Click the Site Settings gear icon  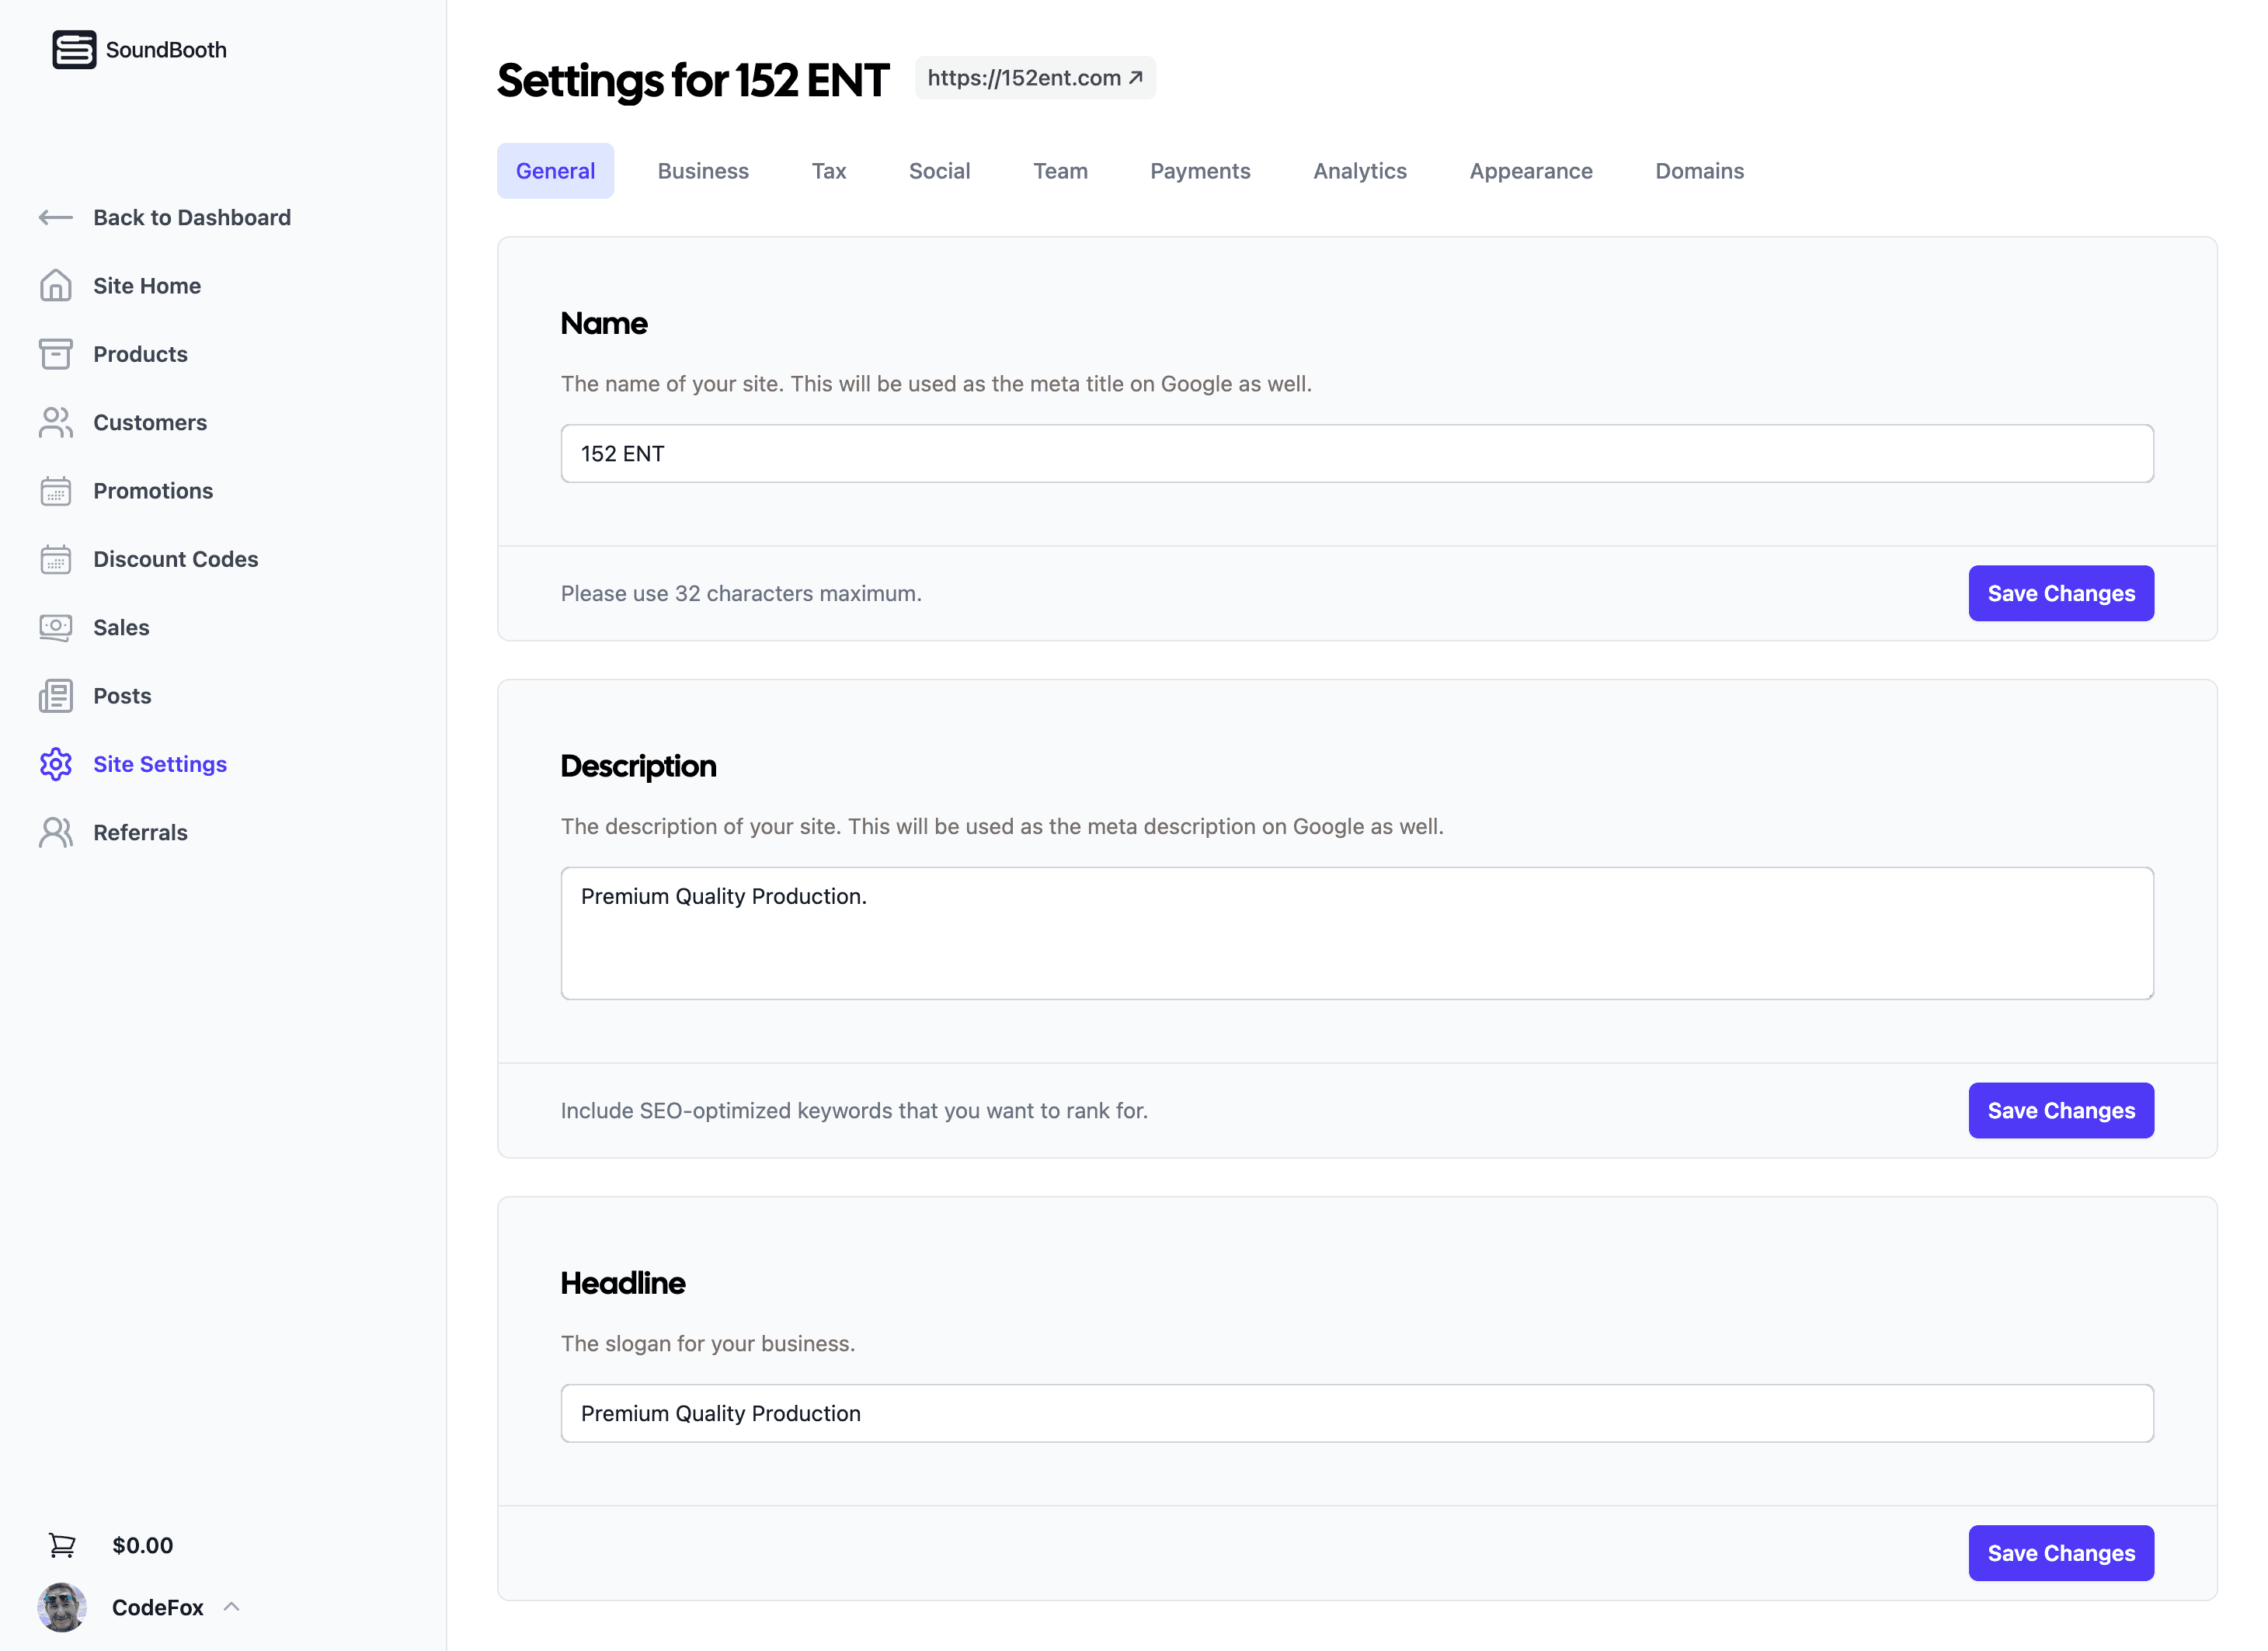pos(56,764)
